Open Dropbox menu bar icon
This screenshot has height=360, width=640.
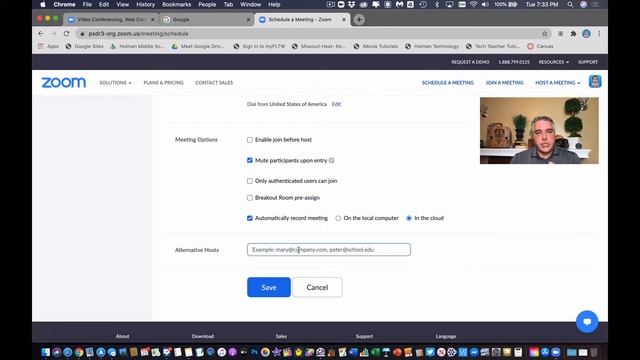click(351, 4)
